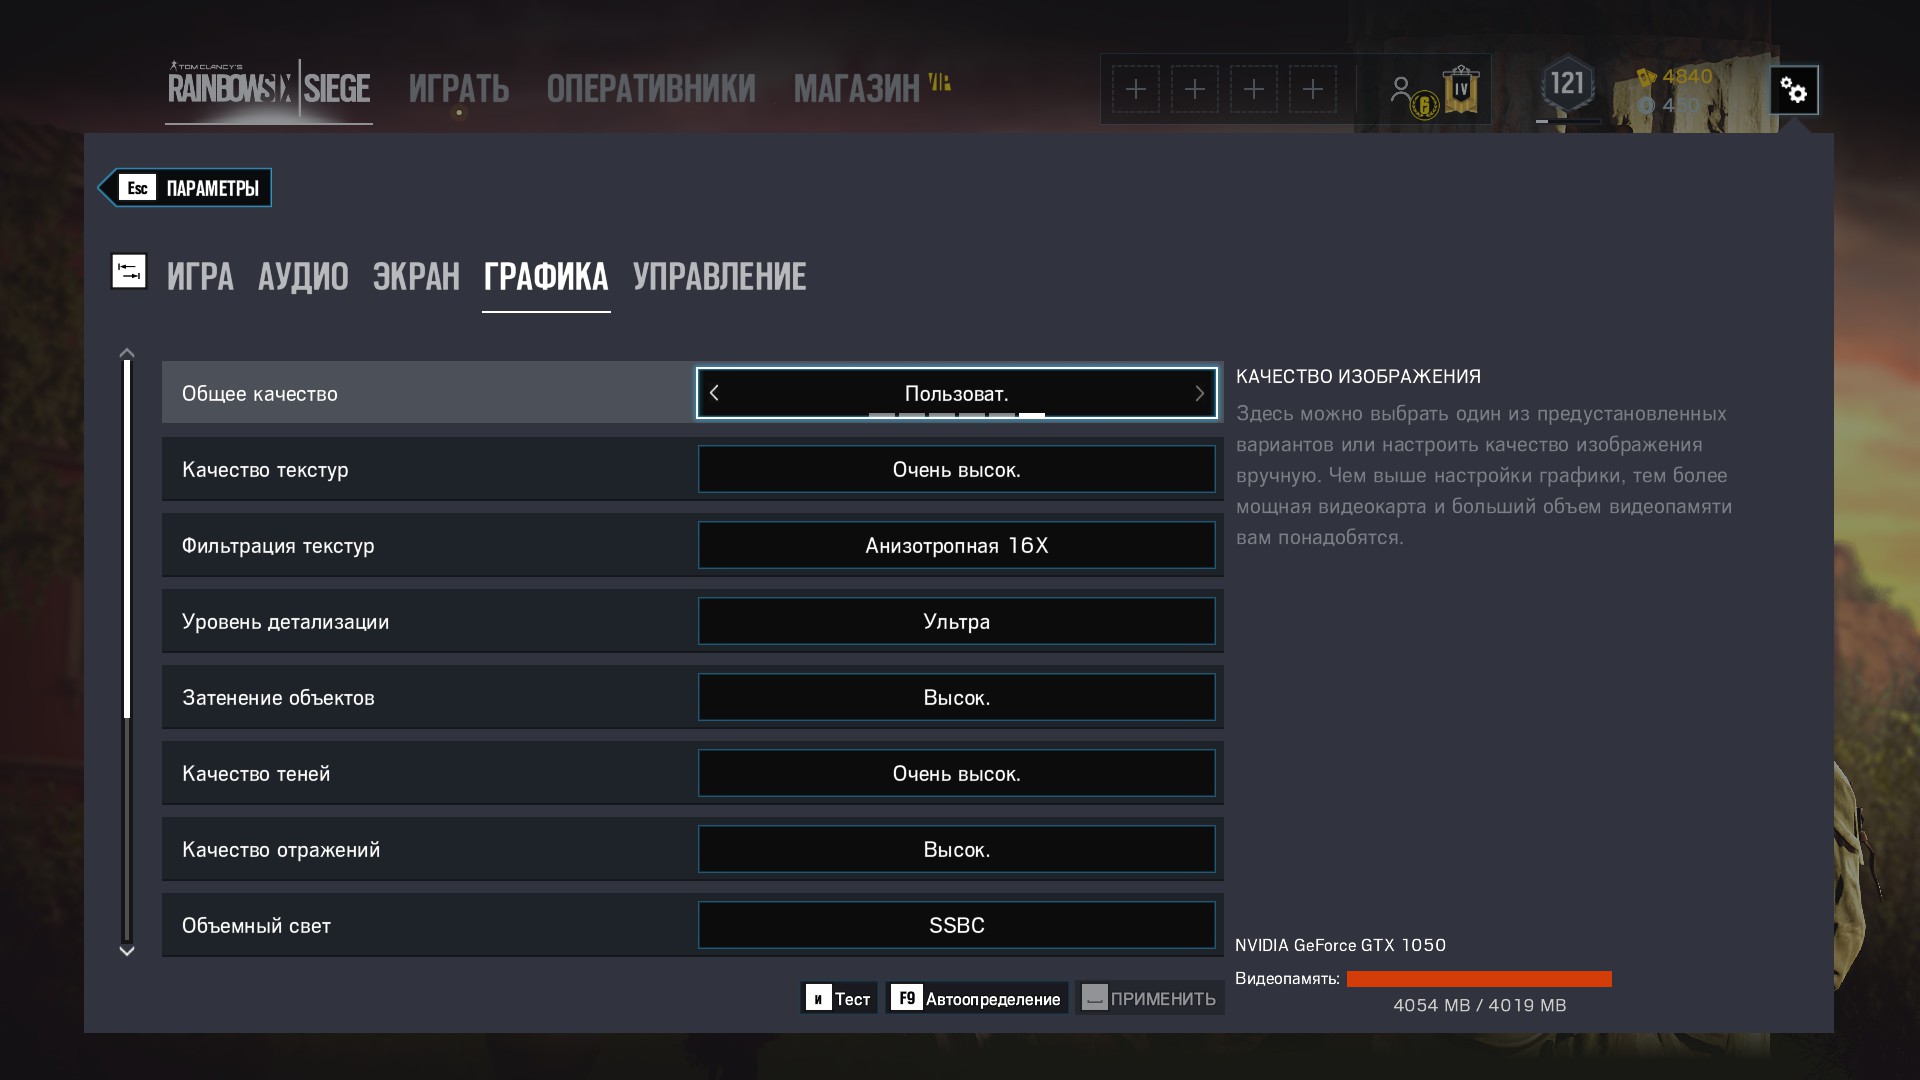Switch to the УПРАВЛЕНИЕ tab
The width and height of the screenshot is (1920, 1080).
pos(720,277)
